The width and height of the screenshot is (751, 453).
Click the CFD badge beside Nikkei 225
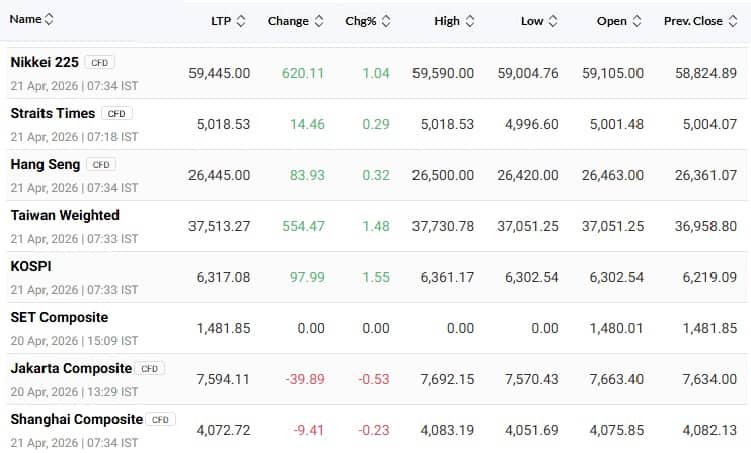click(100, 63)
